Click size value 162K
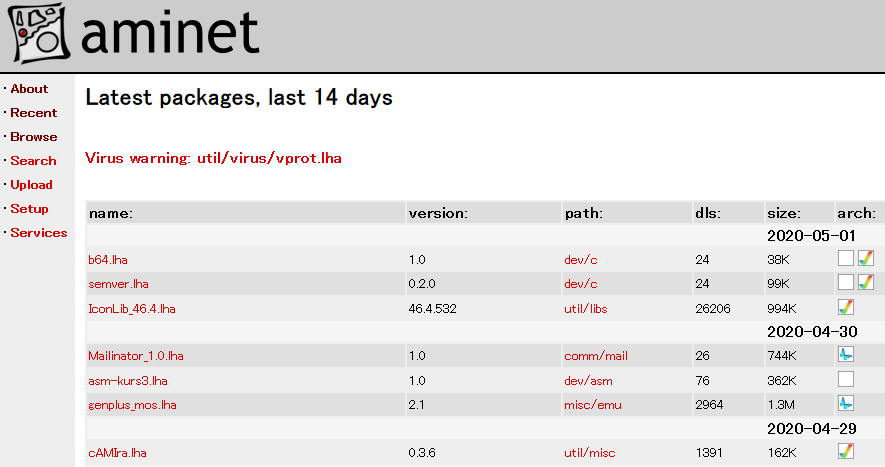Viewport: 885px width, 467px height. (782, 453)
